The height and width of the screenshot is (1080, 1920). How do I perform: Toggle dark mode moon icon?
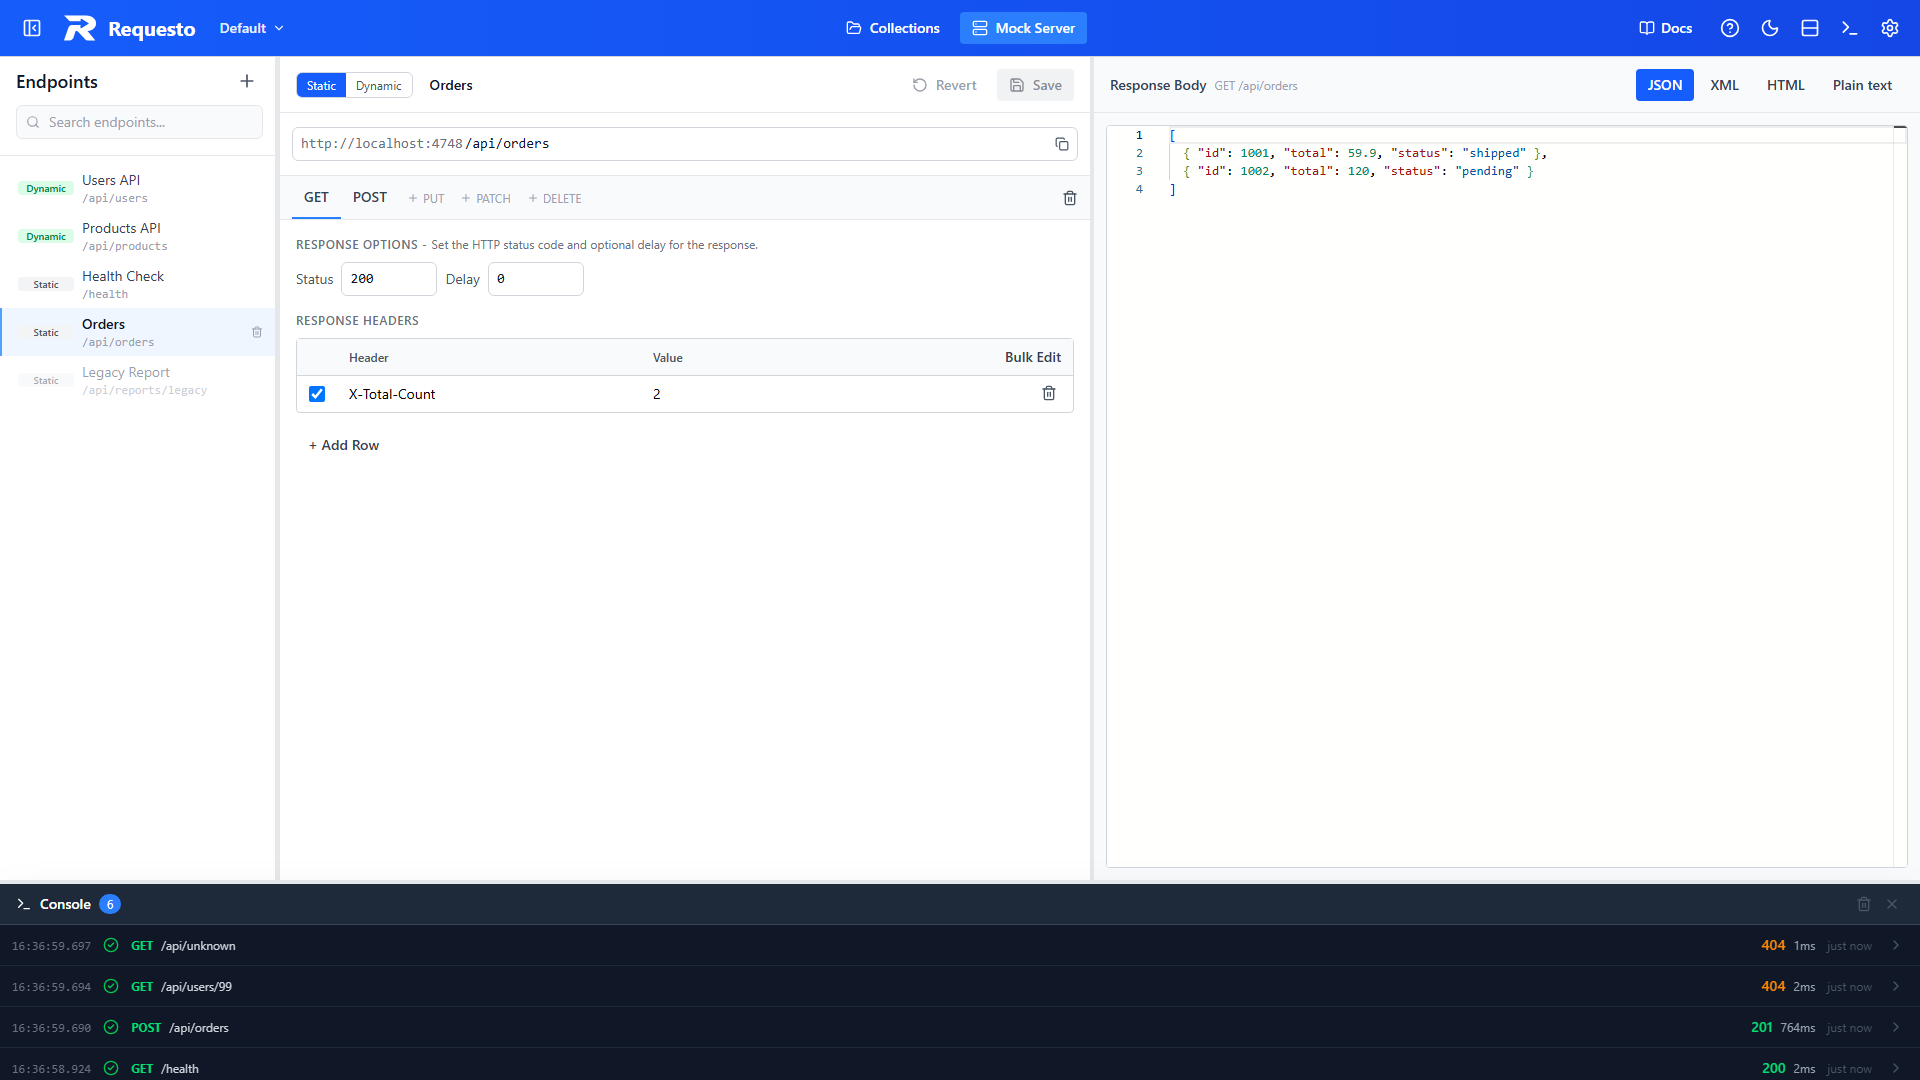point(1770,28)
